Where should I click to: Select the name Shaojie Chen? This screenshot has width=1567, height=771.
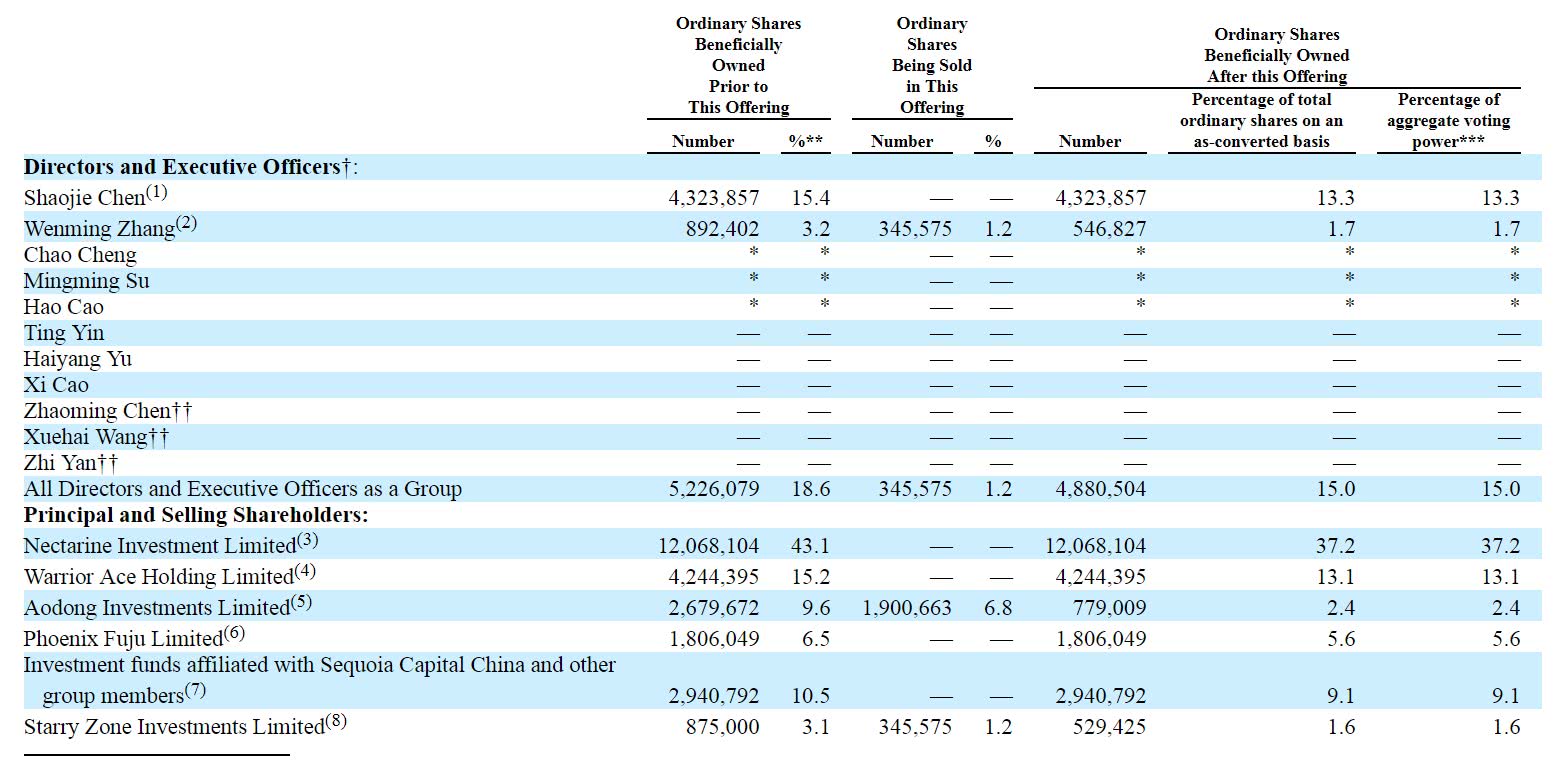85,198
